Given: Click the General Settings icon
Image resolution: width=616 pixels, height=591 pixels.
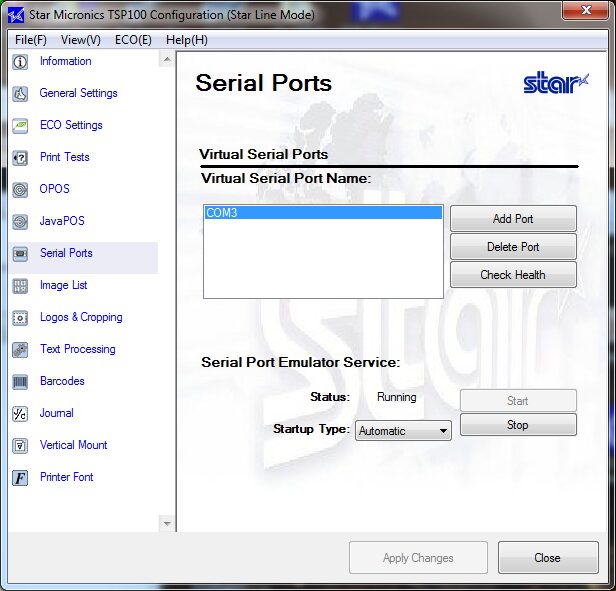Looking at the screenshot, I should [x=20, y=94].
